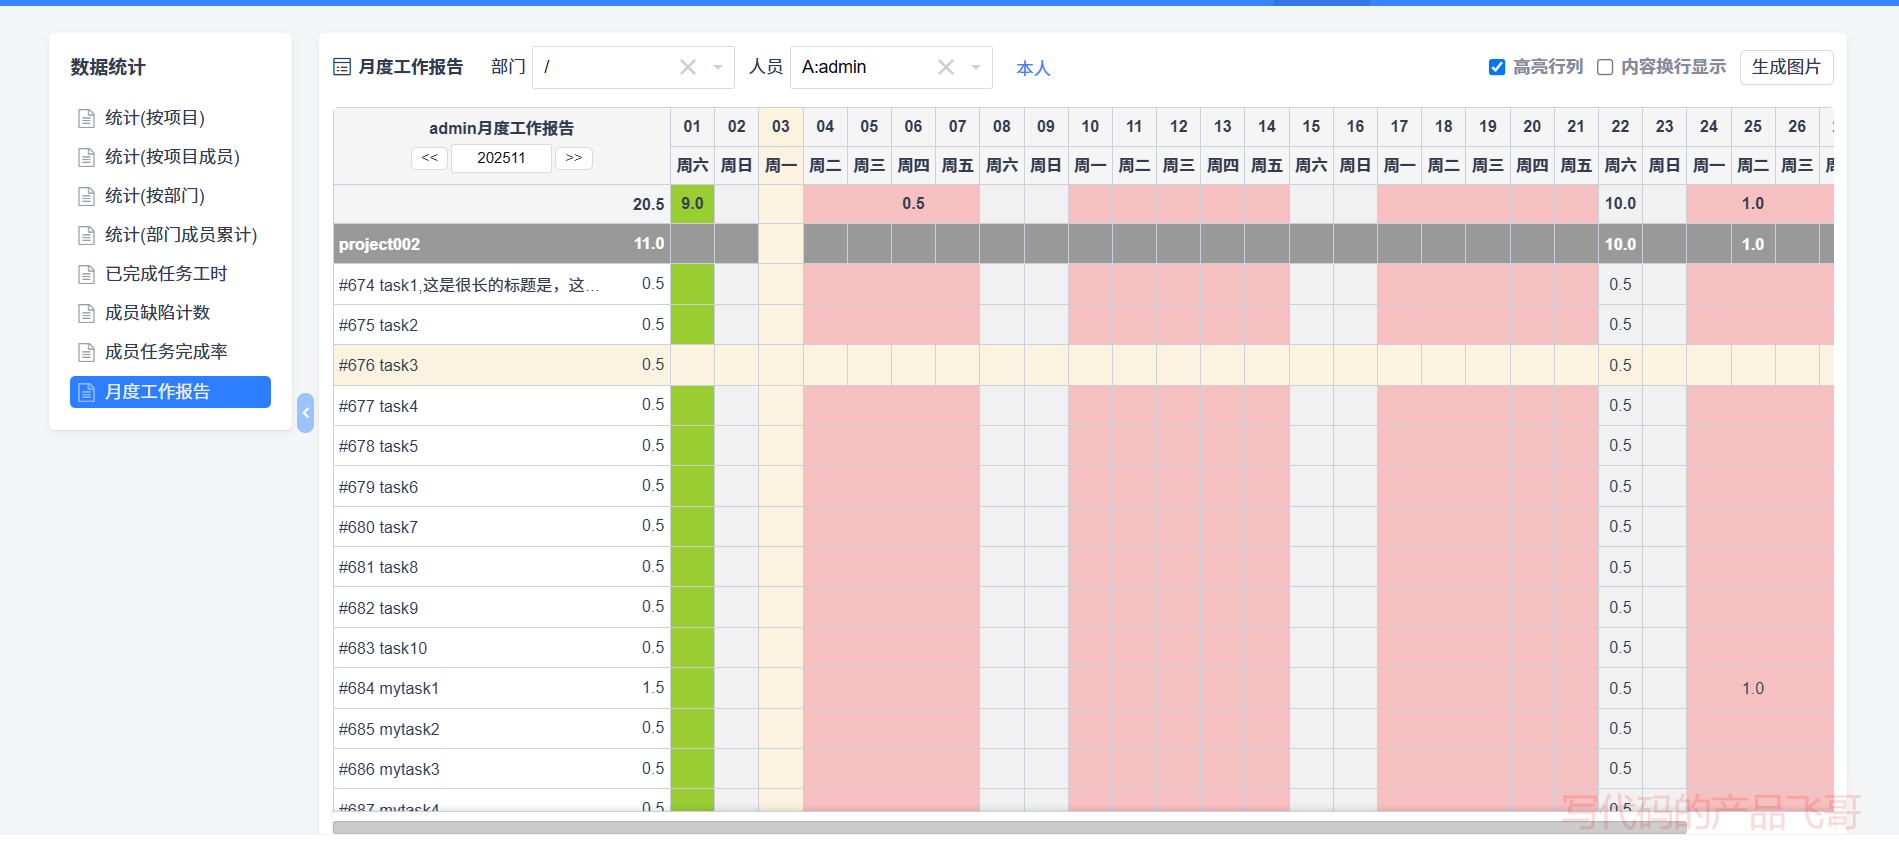
Task: Click document icon beside 已完成任务工时
Action: (x=86, y=275)
